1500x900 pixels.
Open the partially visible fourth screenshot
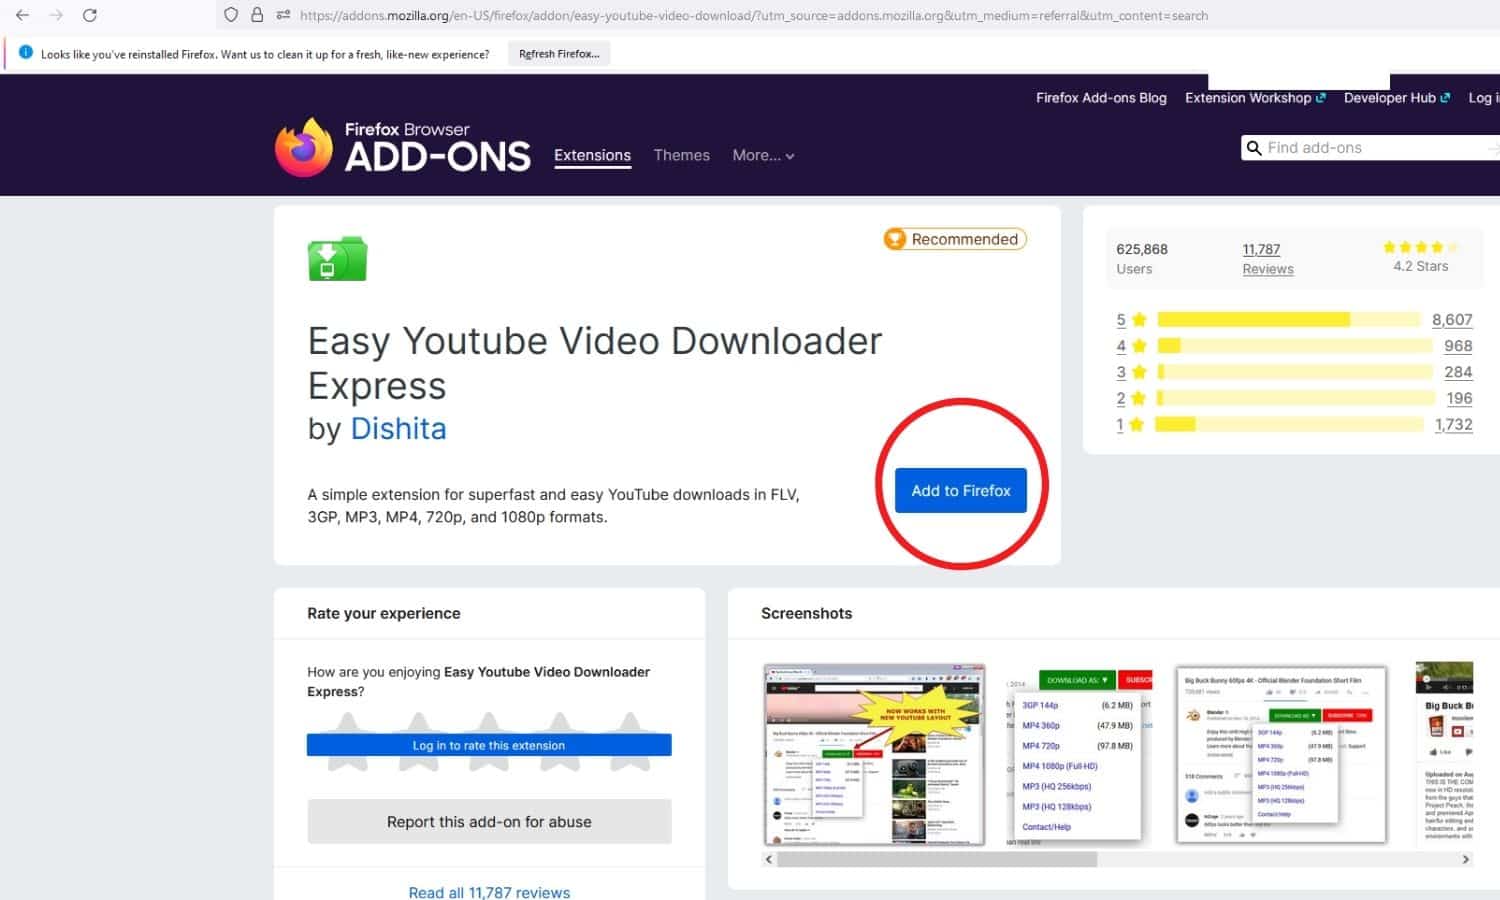1445,755
